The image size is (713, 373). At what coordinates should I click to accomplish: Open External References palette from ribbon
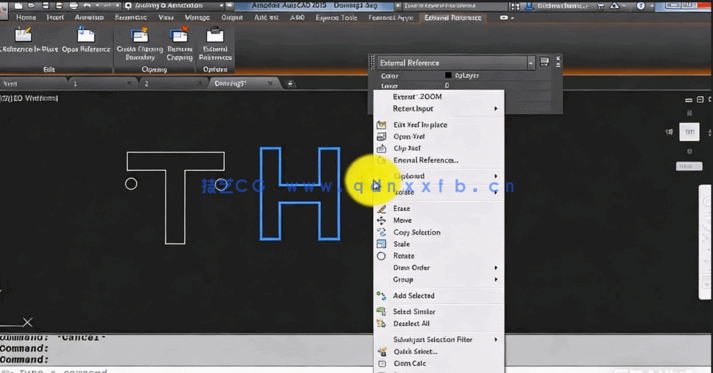click(215, 35)
